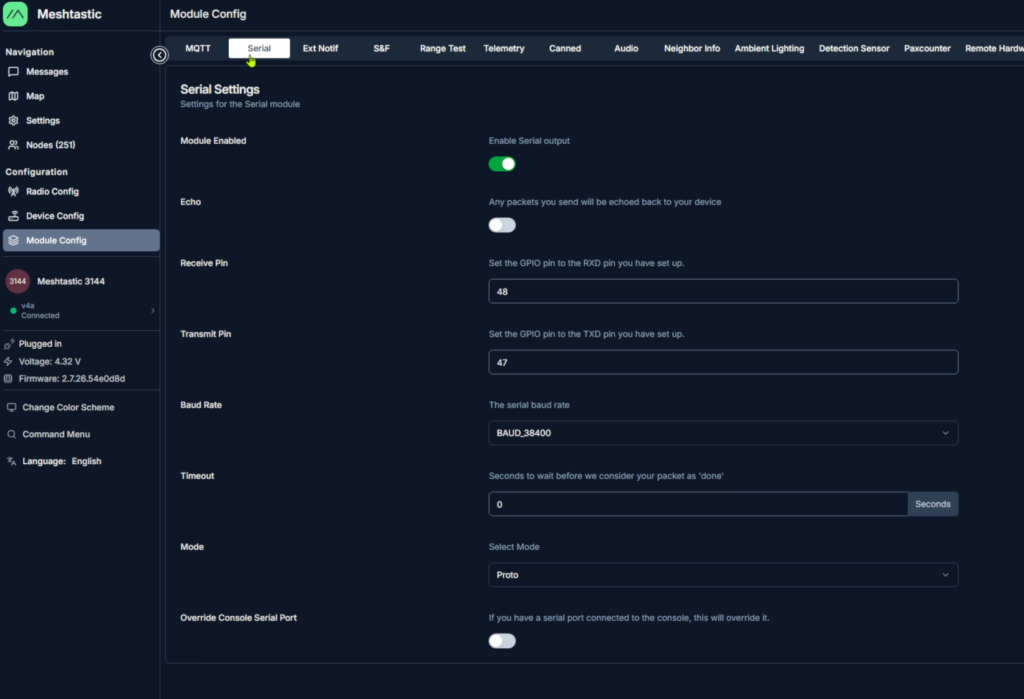Screen dimensions: 1024x699
Task: Click the Firmware: 2.7.26.54e0d8d text
Action: click(x=72, y=378)
